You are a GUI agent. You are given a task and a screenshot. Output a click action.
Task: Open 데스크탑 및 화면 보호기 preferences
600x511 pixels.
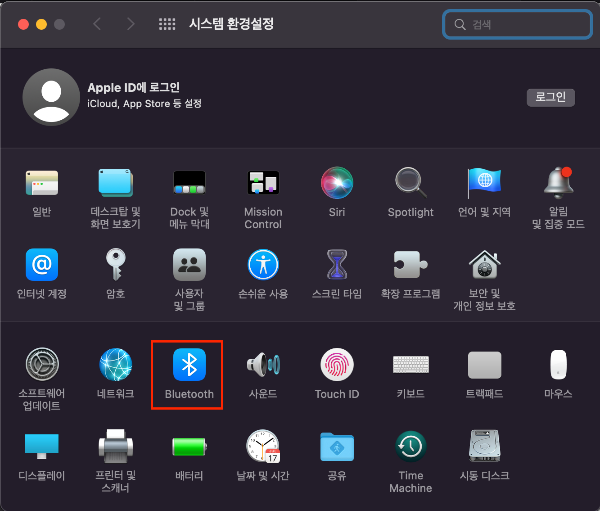116,183
